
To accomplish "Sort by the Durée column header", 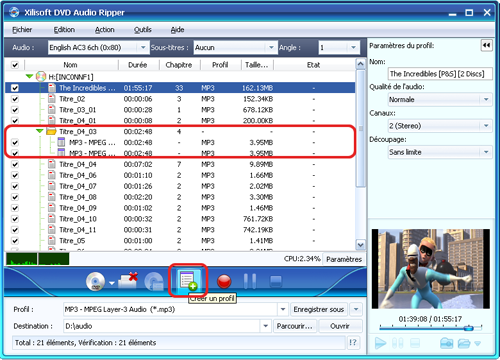I will (x=138, y=65).
